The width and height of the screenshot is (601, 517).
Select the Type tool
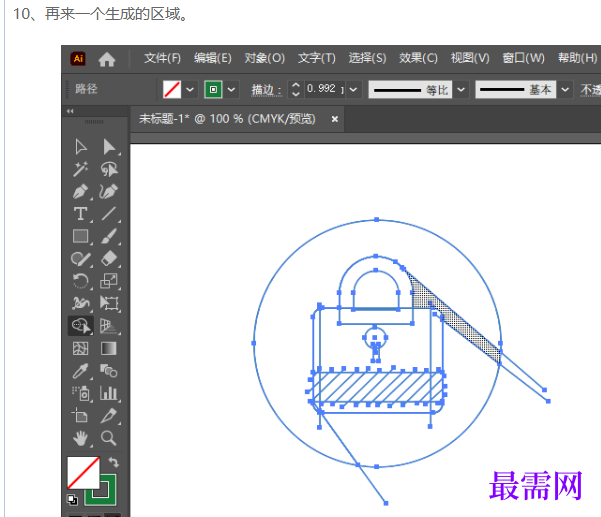pos(80,214)
